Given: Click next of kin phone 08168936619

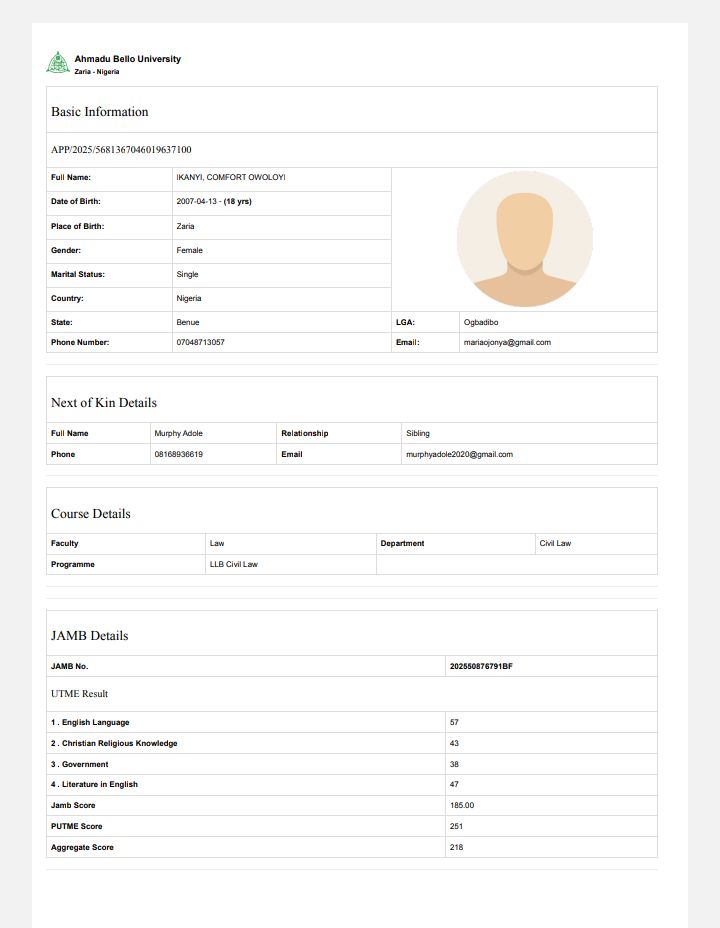Looking at the screenshot, I should click(x=178, y=454).
